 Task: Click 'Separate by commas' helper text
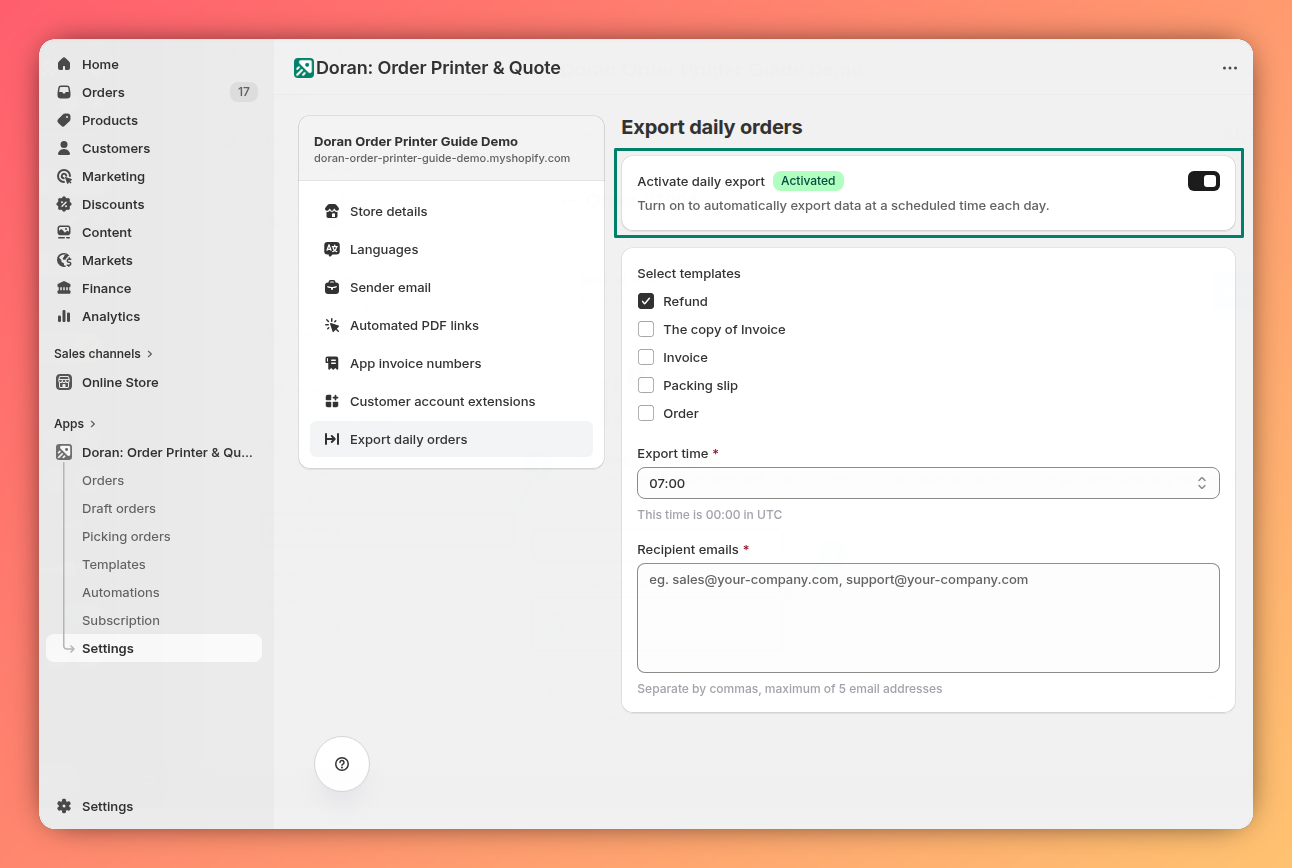[x=790, y=689]
